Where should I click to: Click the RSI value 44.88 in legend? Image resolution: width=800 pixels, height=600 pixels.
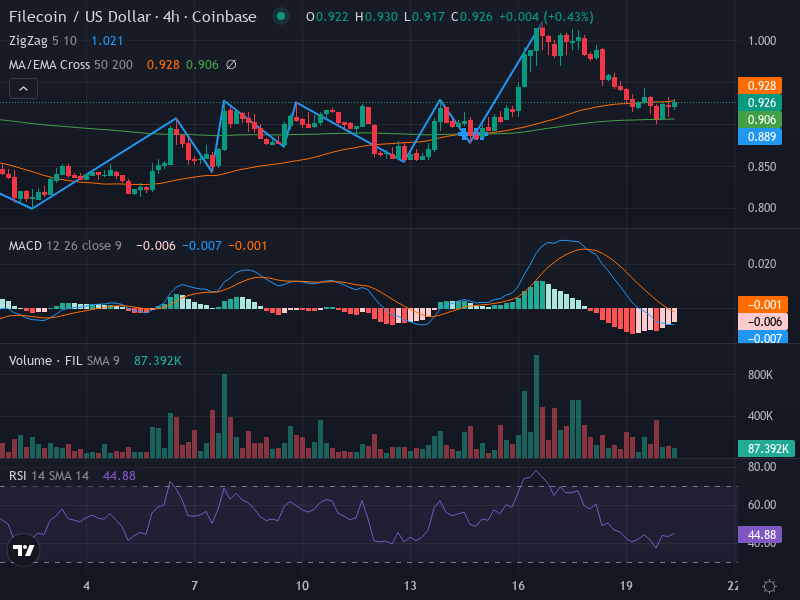119,476
